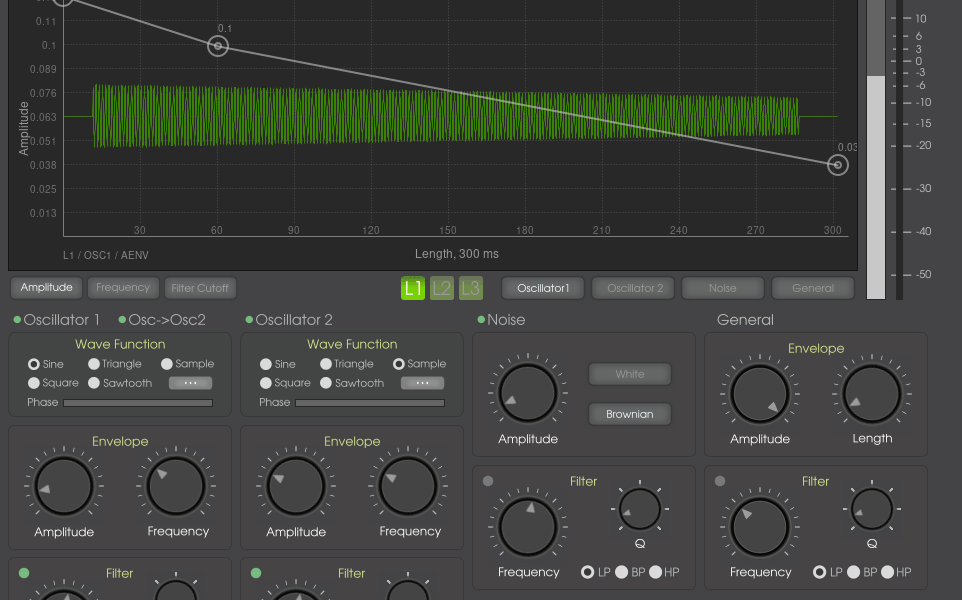The height and width of the screenshot is (600, 962).
Task: Switch to layer L2
Action: pyautogui.click(x=442, y=289)
